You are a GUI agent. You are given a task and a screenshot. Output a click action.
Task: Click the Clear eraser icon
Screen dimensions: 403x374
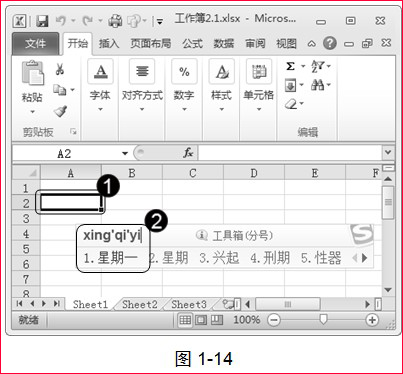291,104
